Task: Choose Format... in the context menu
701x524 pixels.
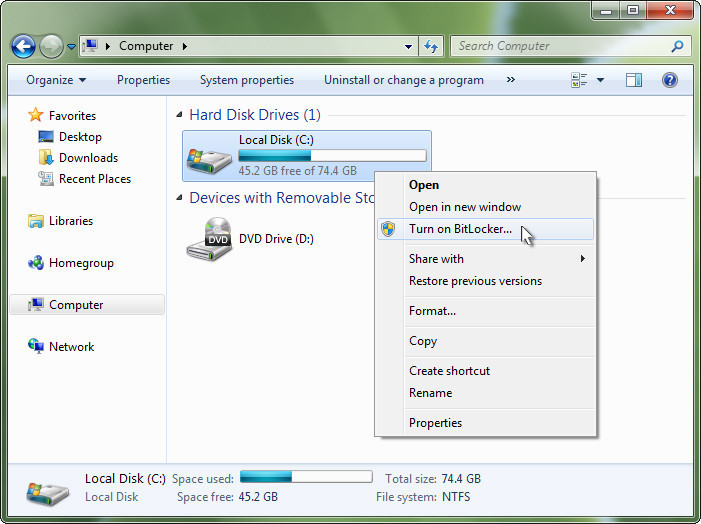Action: point(432,311)
